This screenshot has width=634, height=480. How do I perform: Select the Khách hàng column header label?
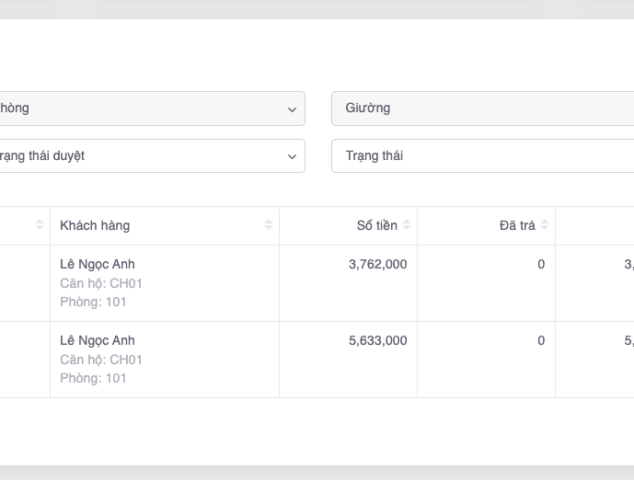click(95, 226)
